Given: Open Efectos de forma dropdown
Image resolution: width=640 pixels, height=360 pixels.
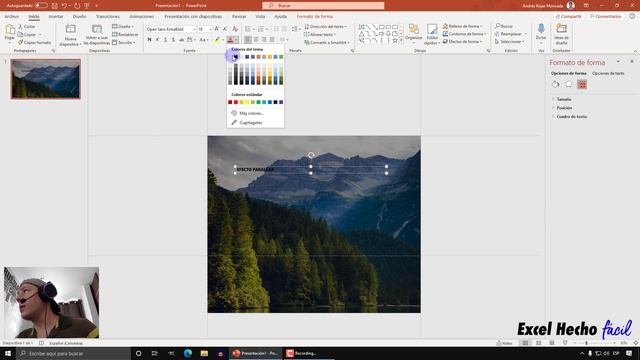Looking at the screenshot, I should point(463,42).
